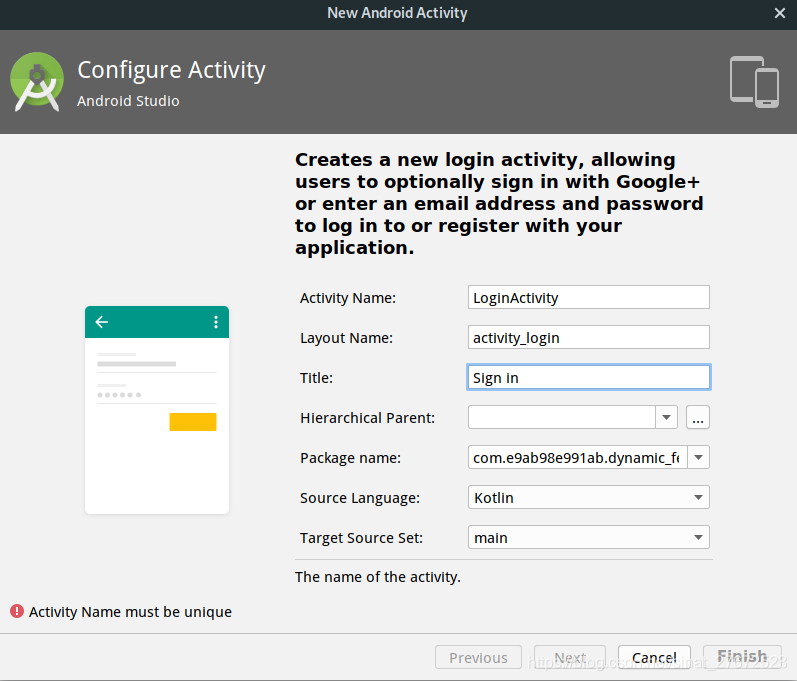The width and height of the screenshot is (797, 681).
Task: Click the Activity Name: label
Action: (348, 298)
